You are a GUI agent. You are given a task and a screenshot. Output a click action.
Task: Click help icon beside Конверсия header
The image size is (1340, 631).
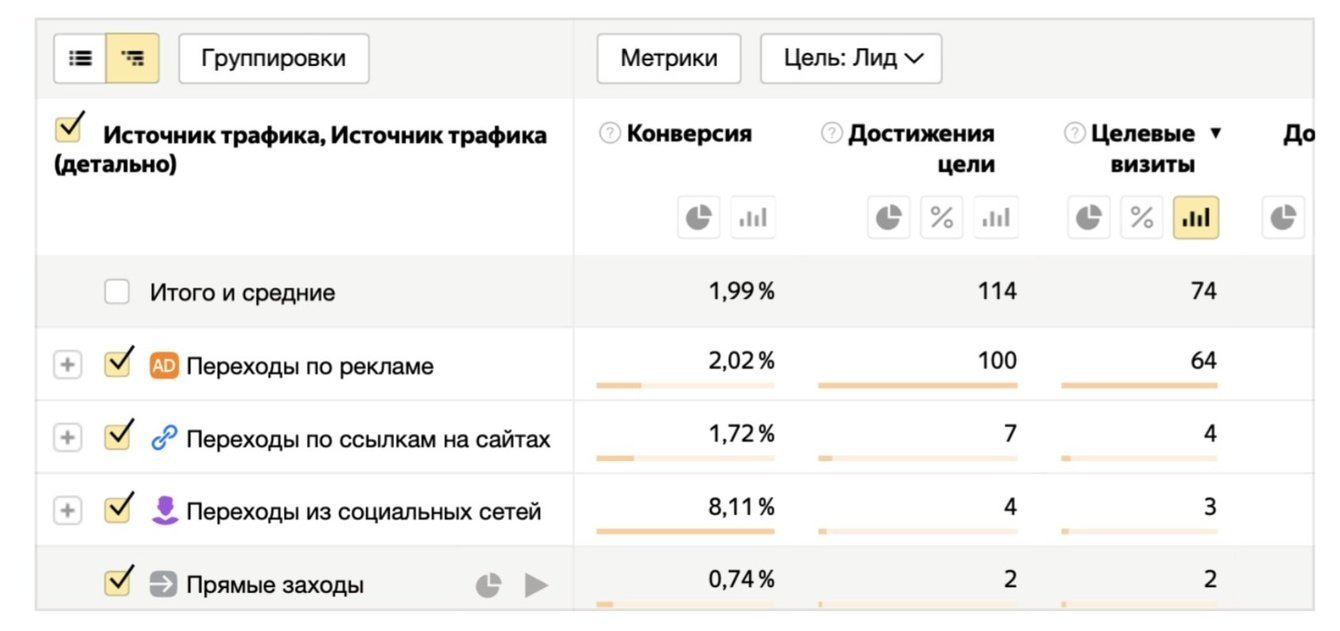609,134
